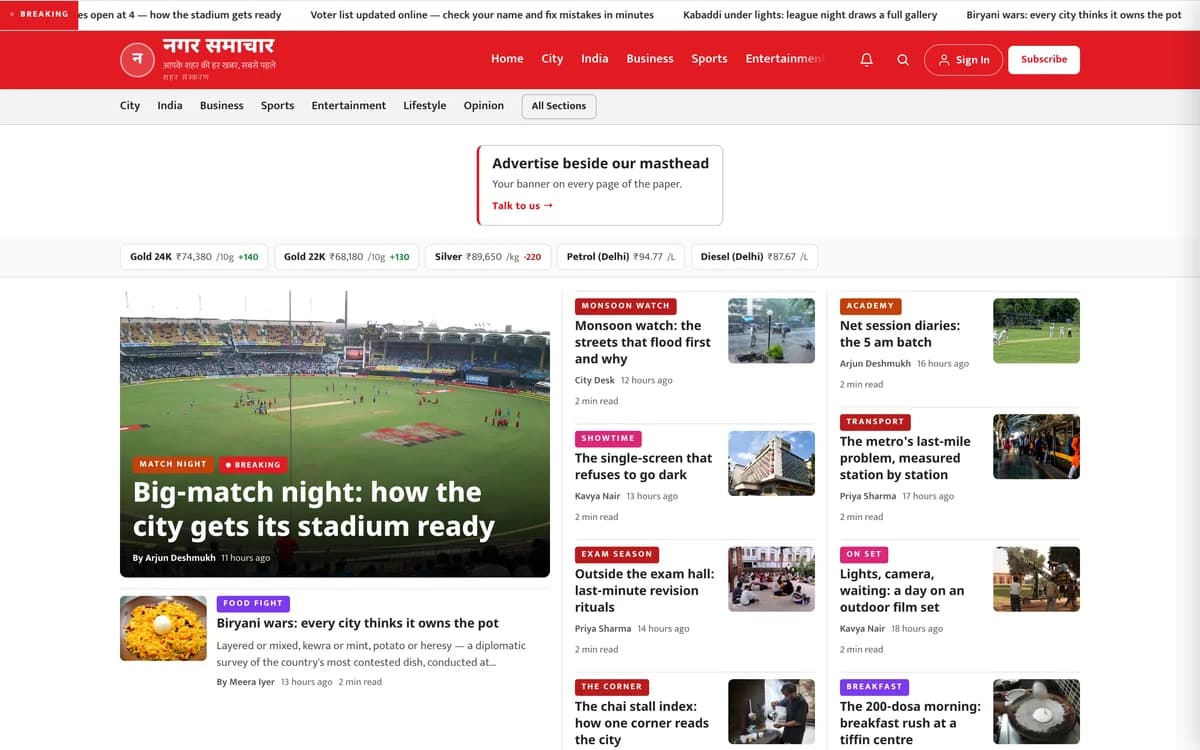Click the Kabaddi under lights ticker headline
1200x750 pixels.
coord(810,15)
